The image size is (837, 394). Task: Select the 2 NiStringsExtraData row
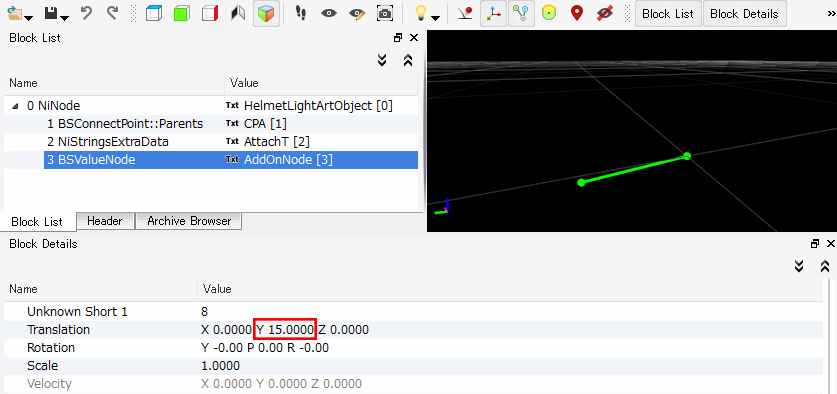211,141
